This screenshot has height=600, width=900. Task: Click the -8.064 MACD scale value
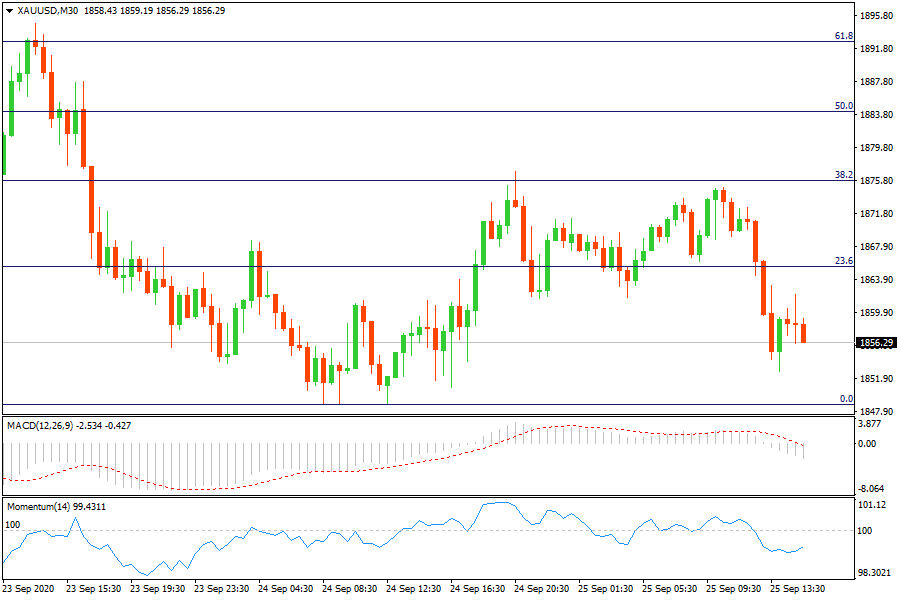tap(872, 489)
